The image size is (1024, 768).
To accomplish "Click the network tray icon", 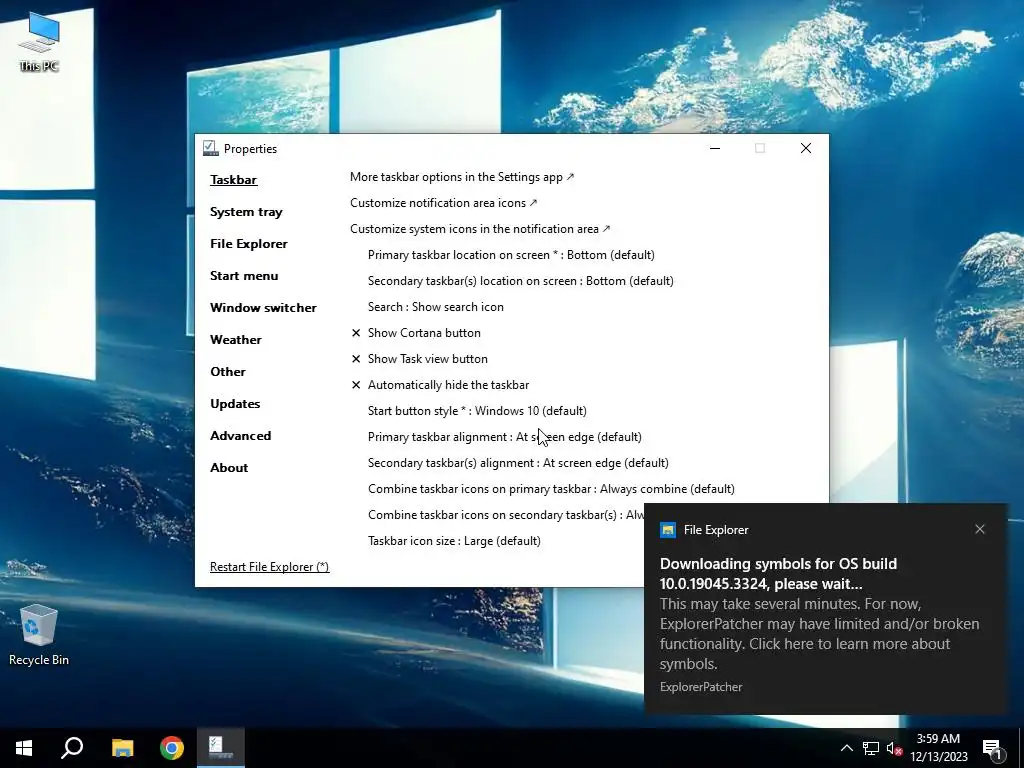I will pos(871,748).
